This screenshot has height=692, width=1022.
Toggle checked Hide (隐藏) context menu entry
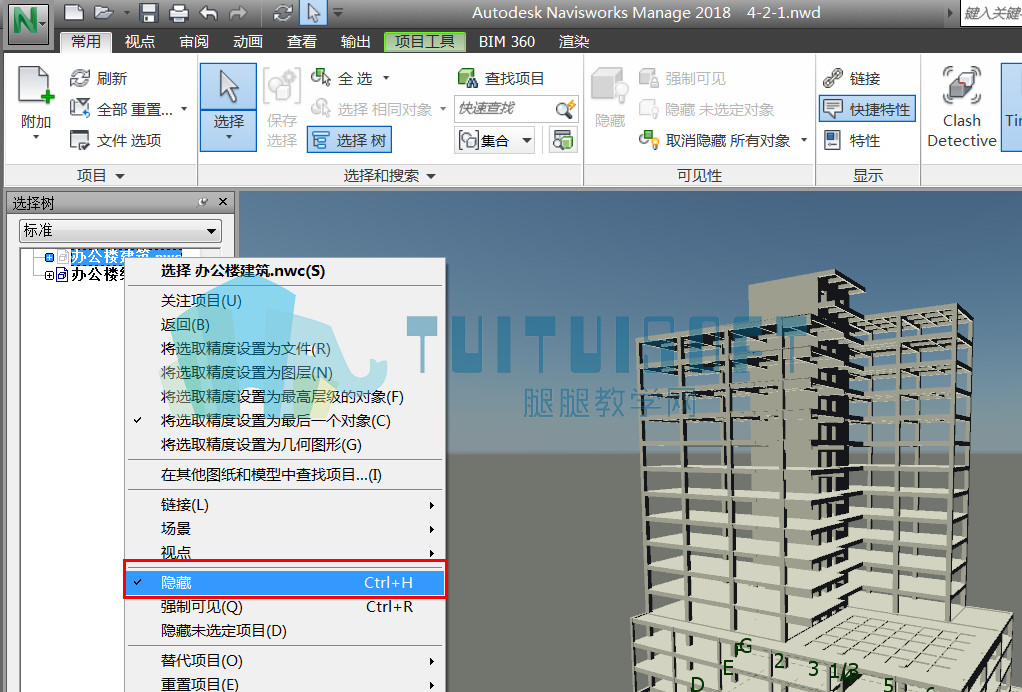(x=285, y=583)
